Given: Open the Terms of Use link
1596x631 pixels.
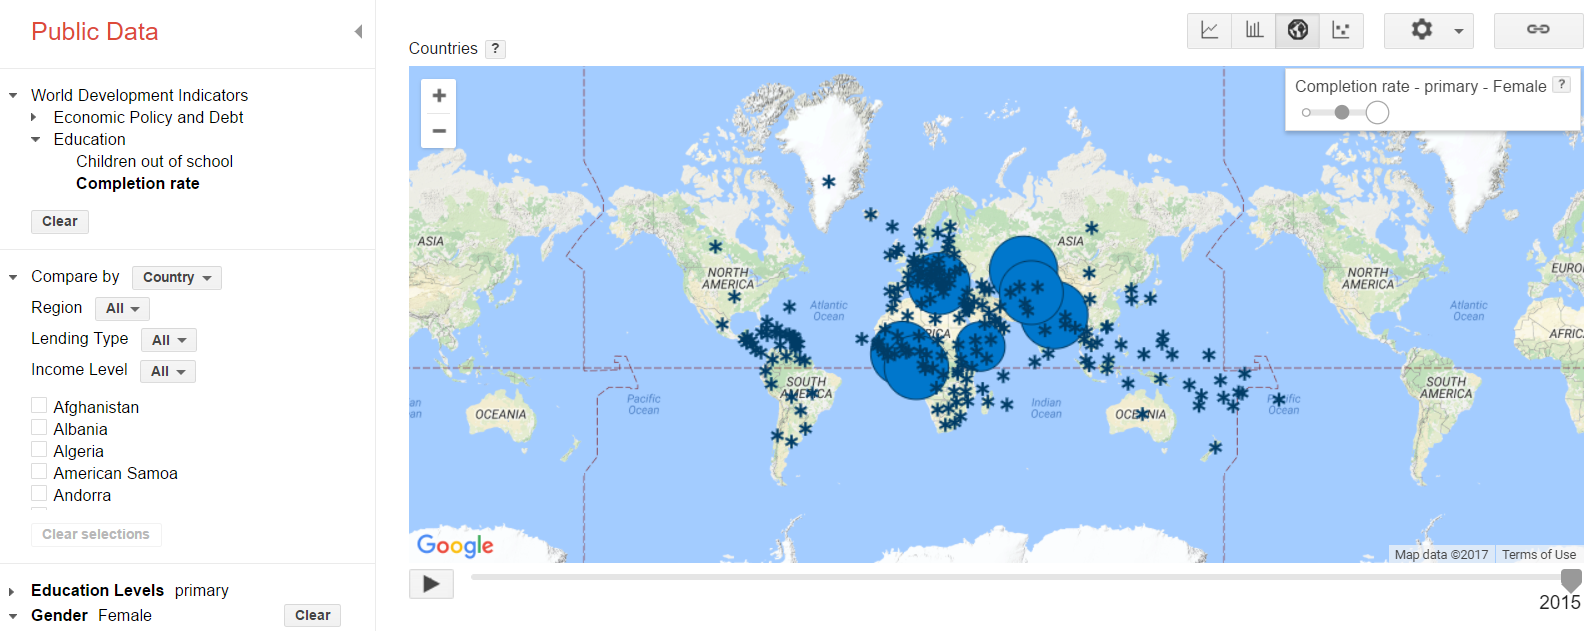Looking at the screenshot, I should pos(1538,554).
